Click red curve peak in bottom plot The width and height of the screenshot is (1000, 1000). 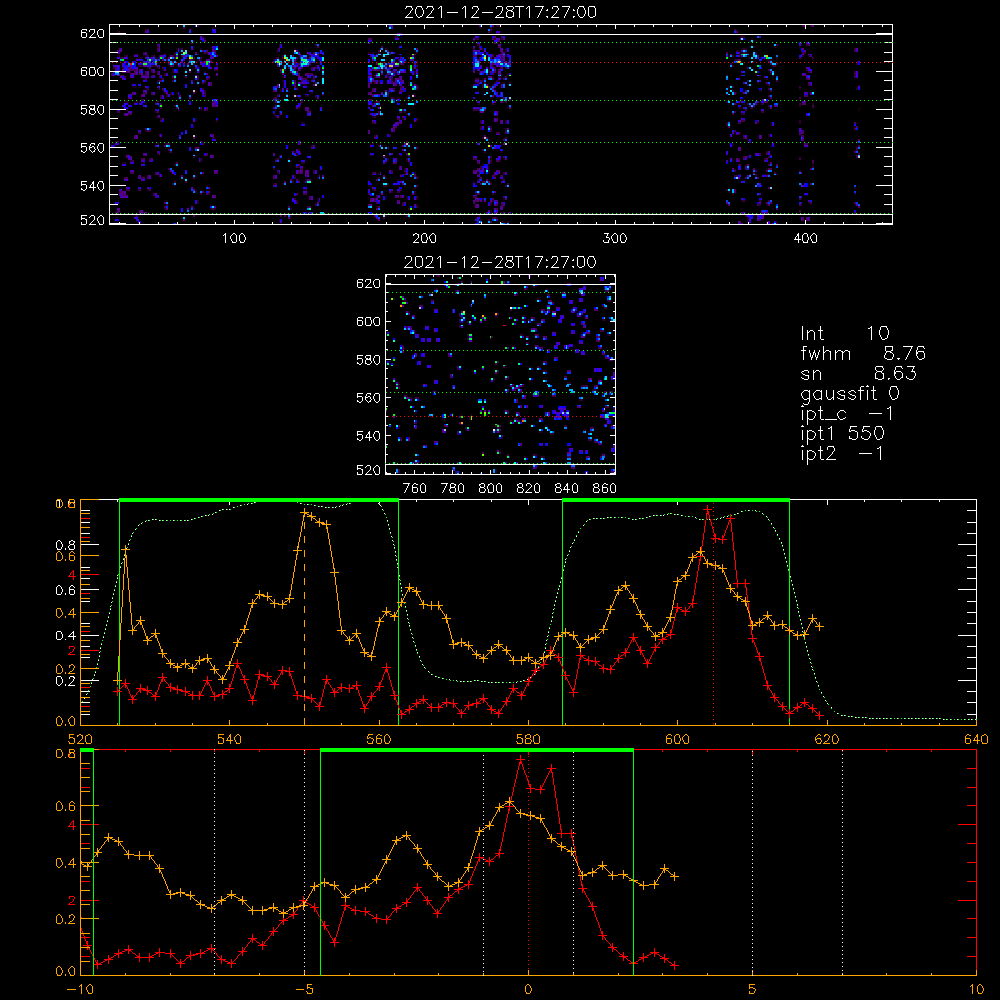(x=521, y=759)
